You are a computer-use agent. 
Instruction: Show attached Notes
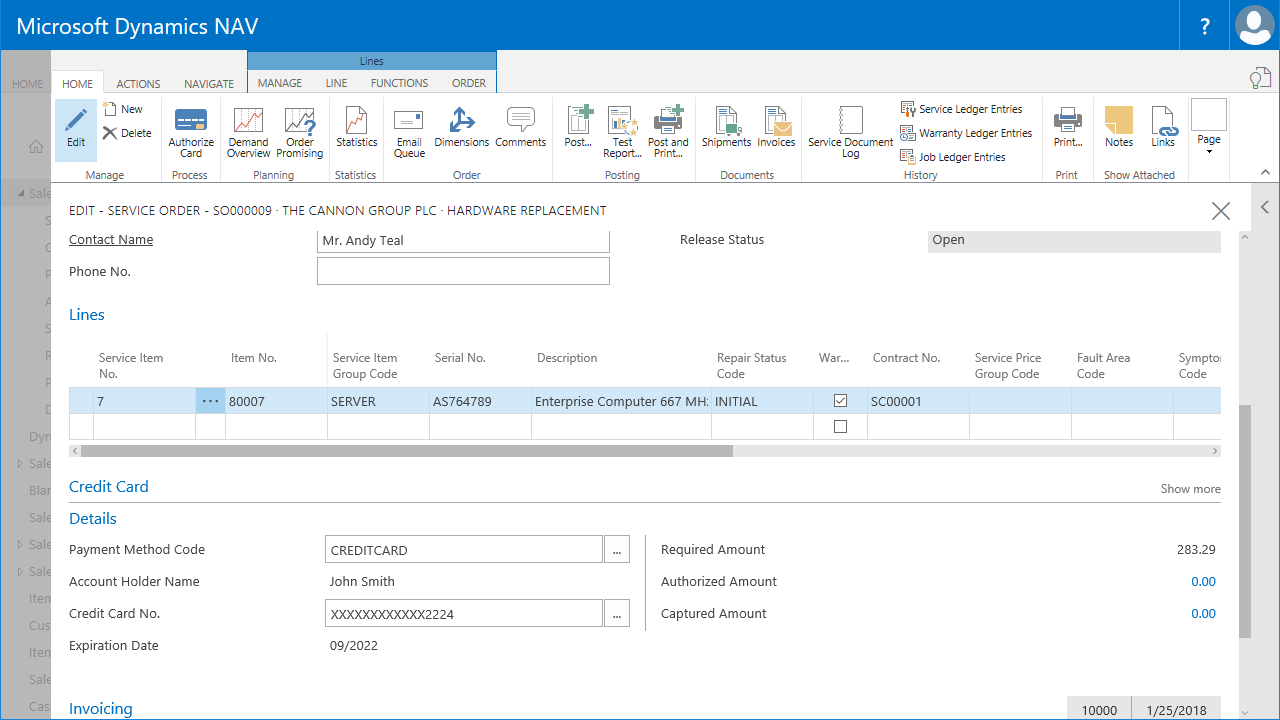pyautogui.click(x=1119, y=128)
